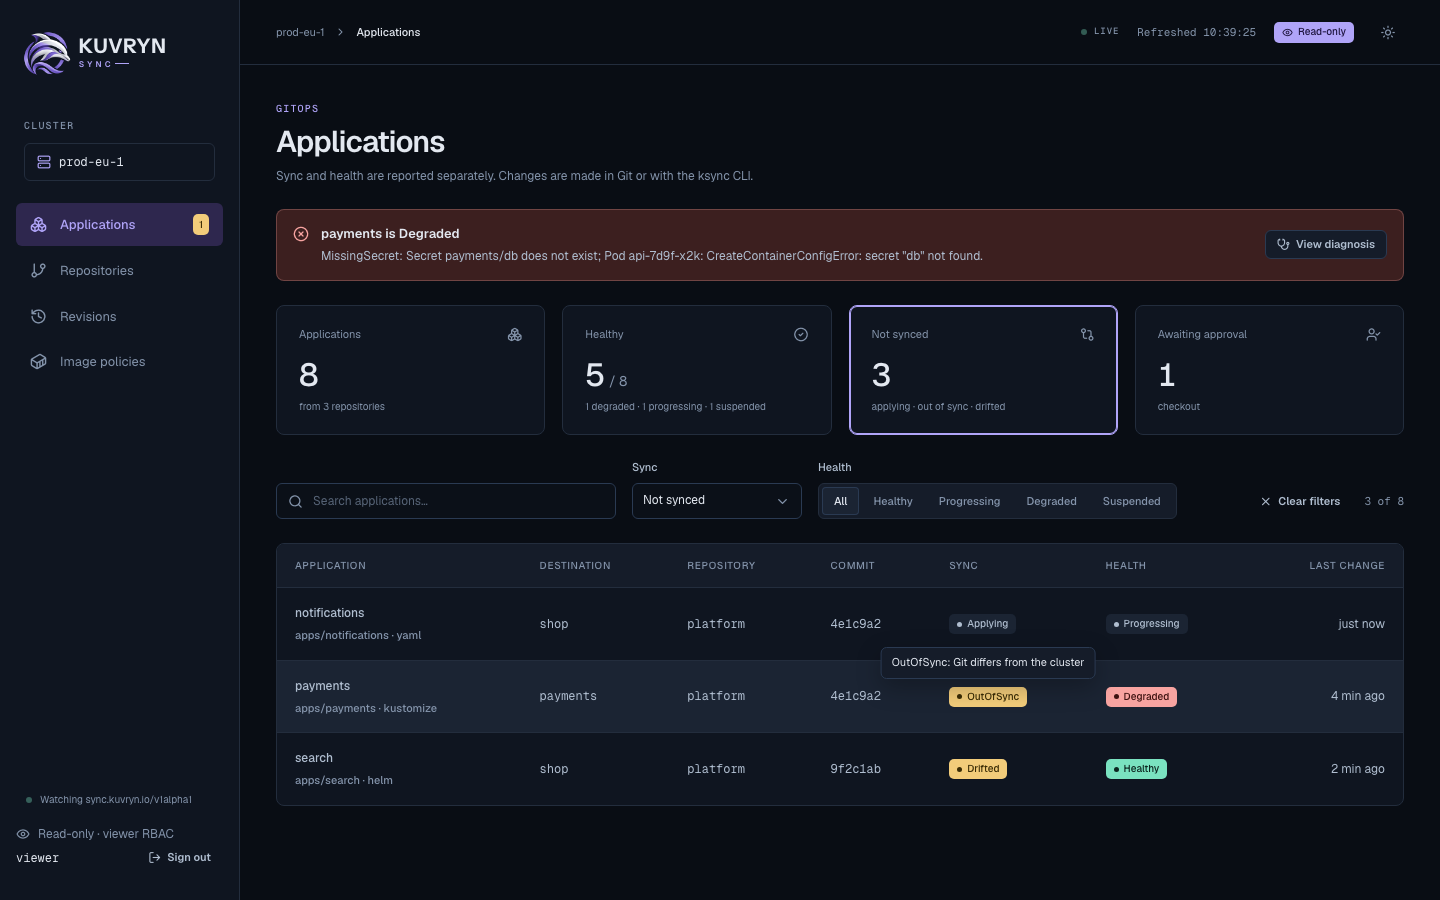Open the notifications application row
Viewport: 1440px width, 900px height.
(x=840, y=624)
